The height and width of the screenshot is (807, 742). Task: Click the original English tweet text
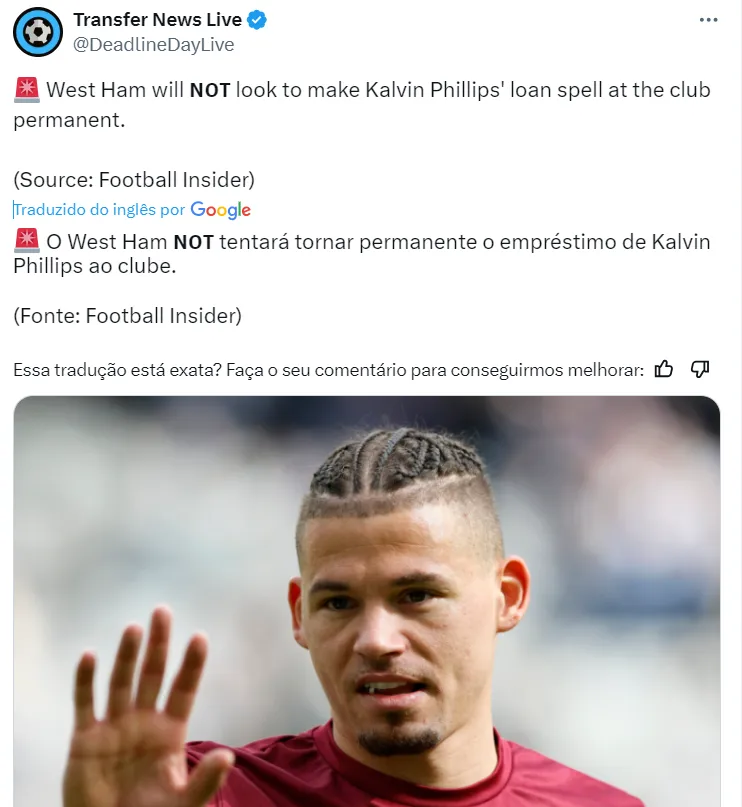362,105
